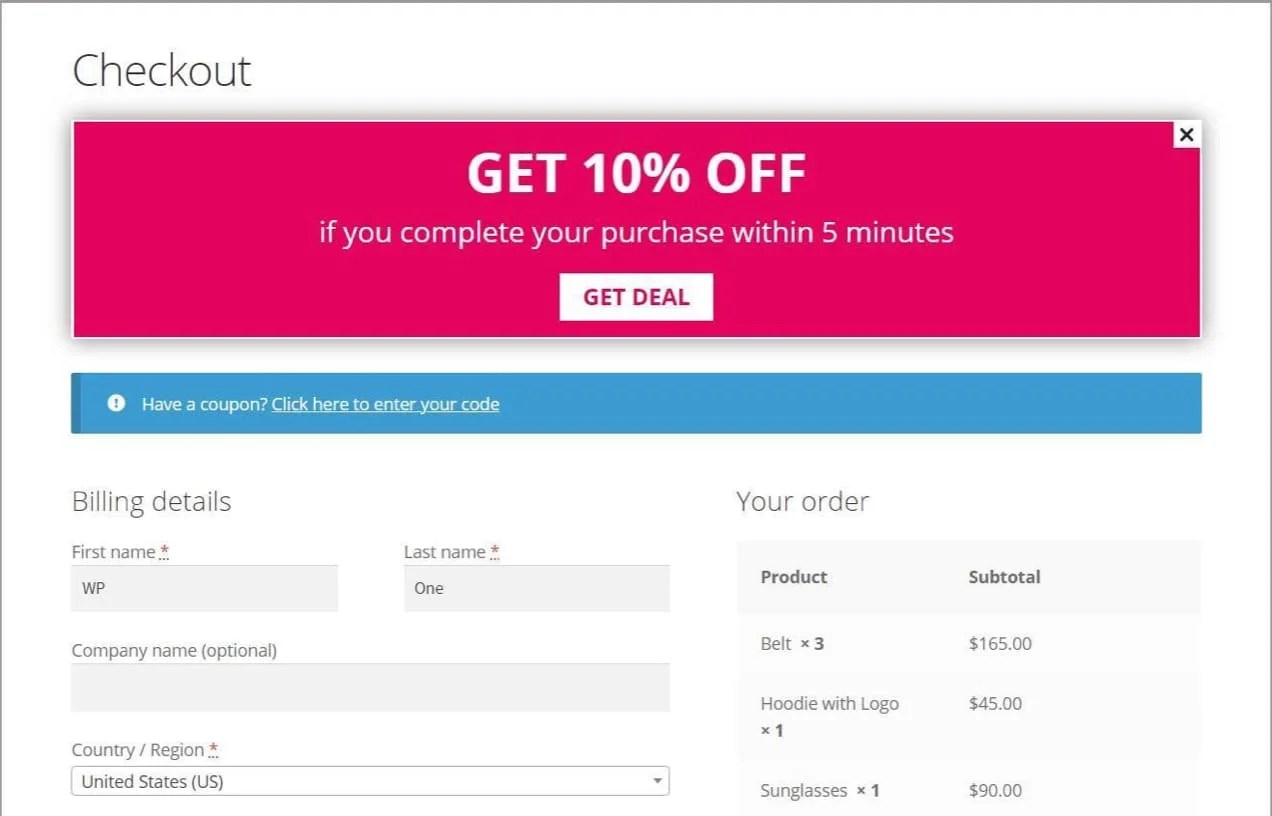Click the Company name optional field
The height and width of the screenshot is (816, 1272).
click(x=370, y=687)
